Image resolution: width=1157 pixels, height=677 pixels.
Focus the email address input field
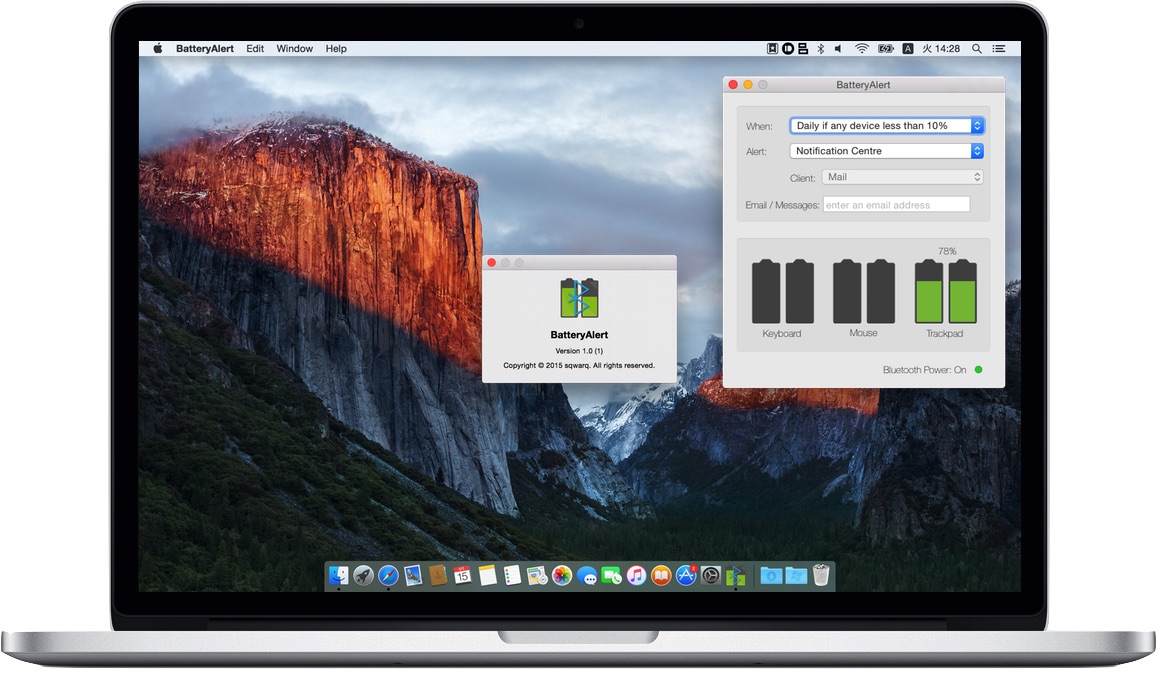point(897,205)
